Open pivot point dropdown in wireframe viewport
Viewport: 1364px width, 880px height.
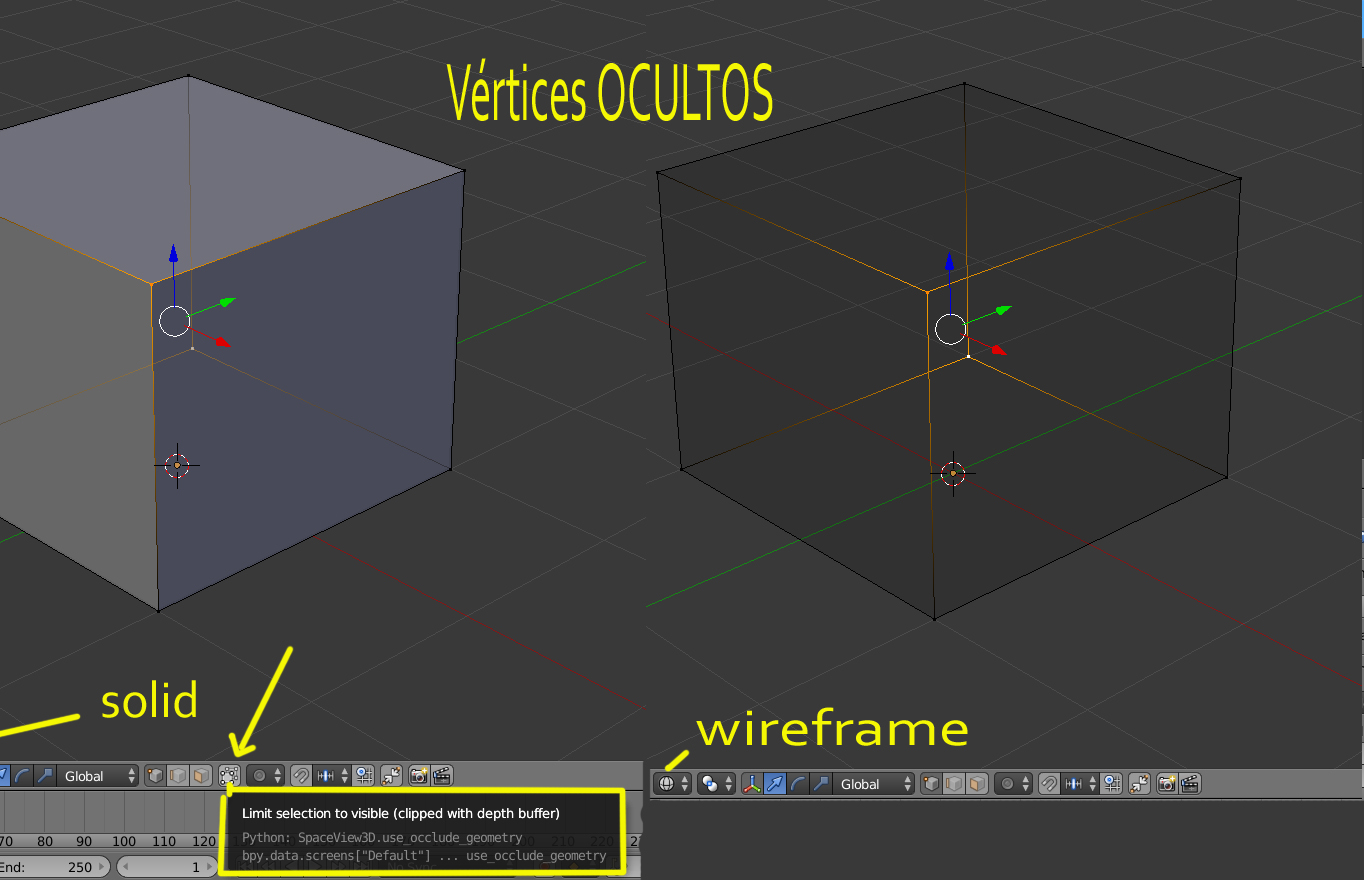[716, 784]
